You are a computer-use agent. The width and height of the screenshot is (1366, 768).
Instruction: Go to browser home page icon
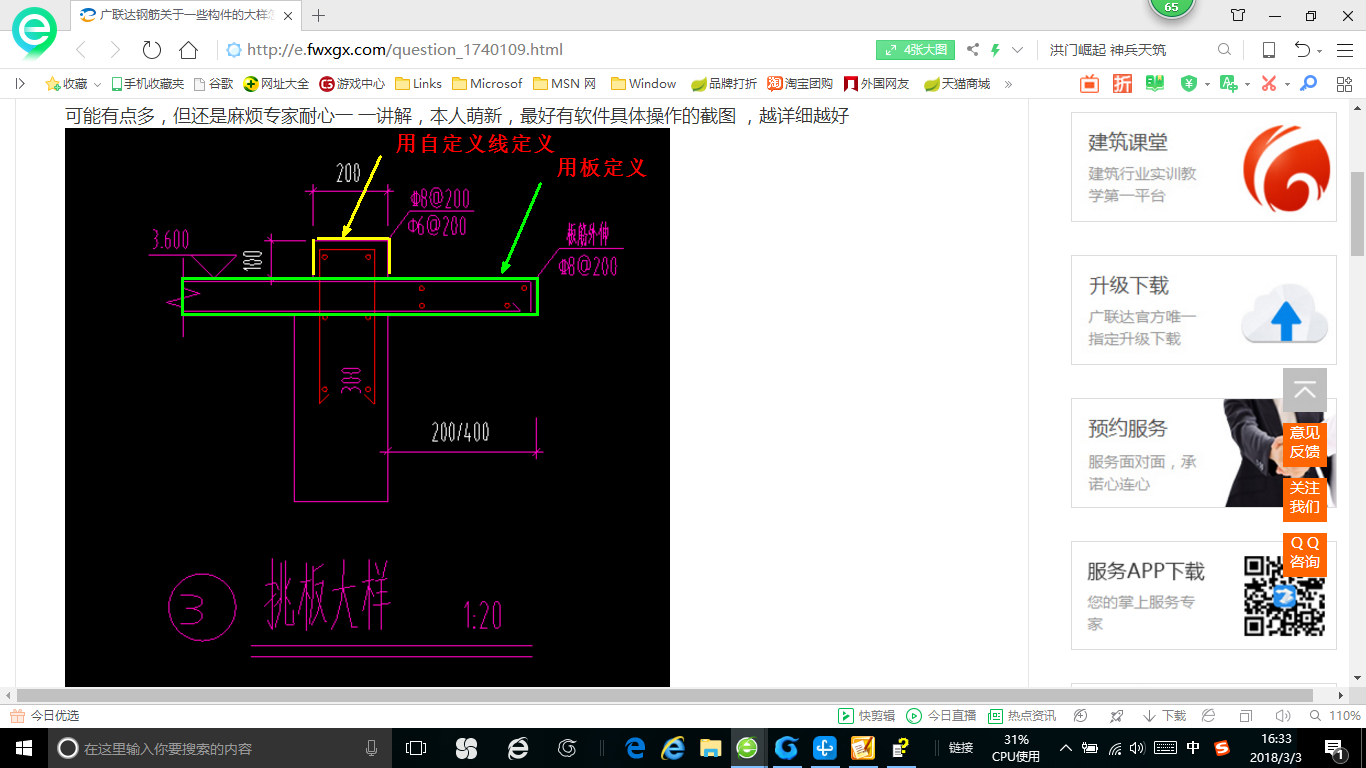pyautogui.click(x=188, y=50)
